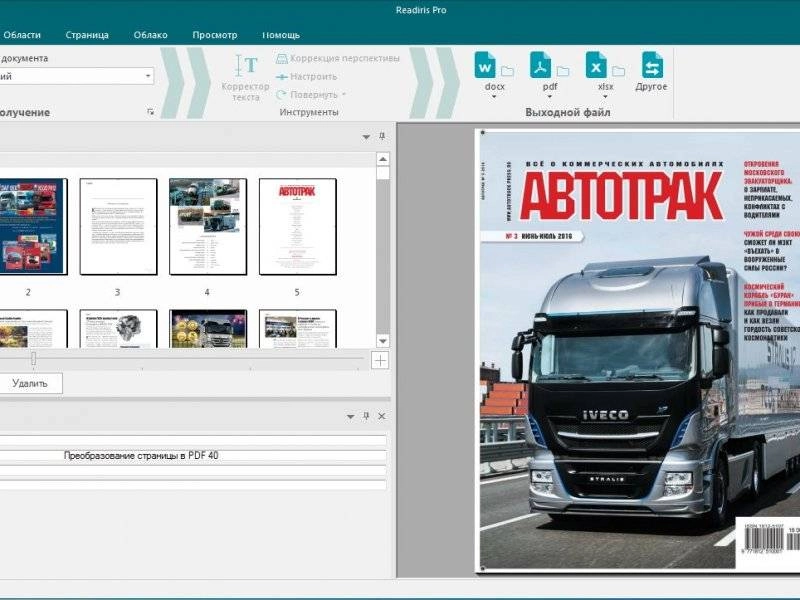Viewport: 800px width, 600px height.
Task: Pin the progress panel
Action: (366, 416)
